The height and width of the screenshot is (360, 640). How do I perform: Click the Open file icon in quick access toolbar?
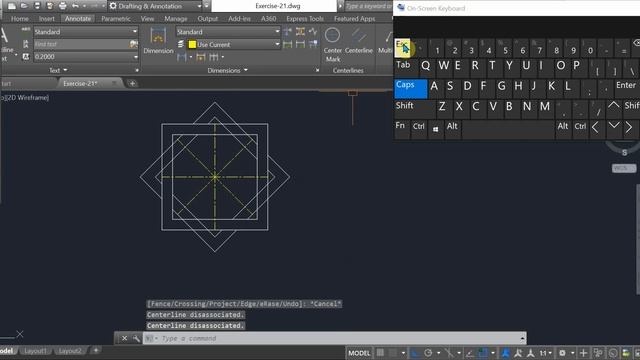pos(24,6)
